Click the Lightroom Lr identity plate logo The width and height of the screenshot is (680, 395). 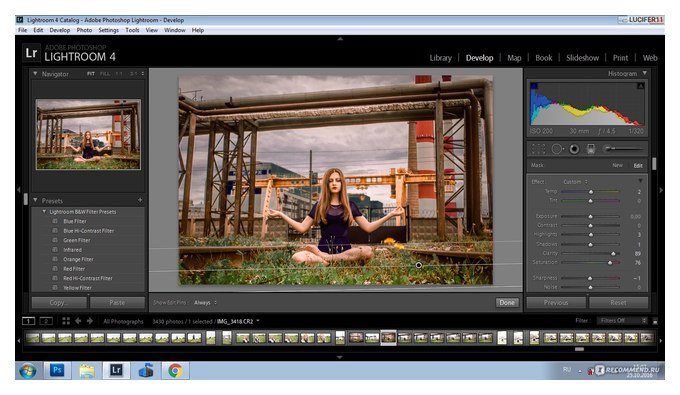tap(31, 53)
